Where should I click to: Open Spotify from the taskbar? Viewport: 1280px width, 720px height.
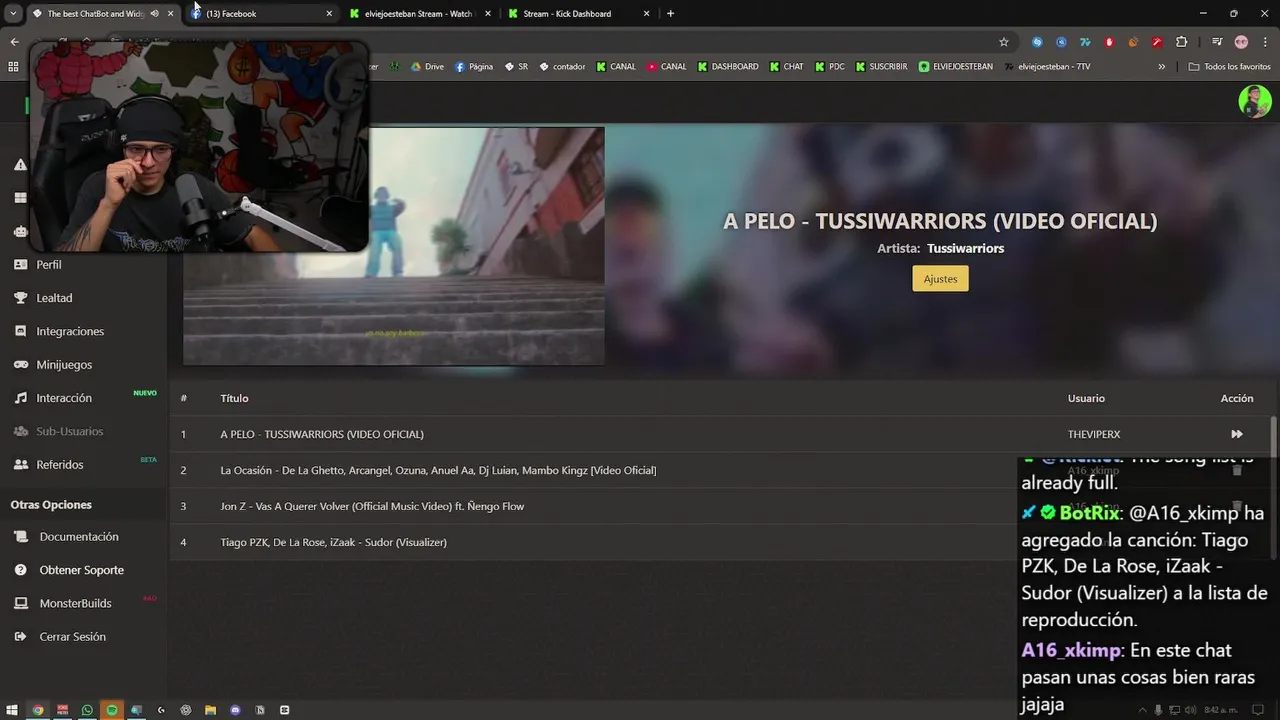click(112, 710)
